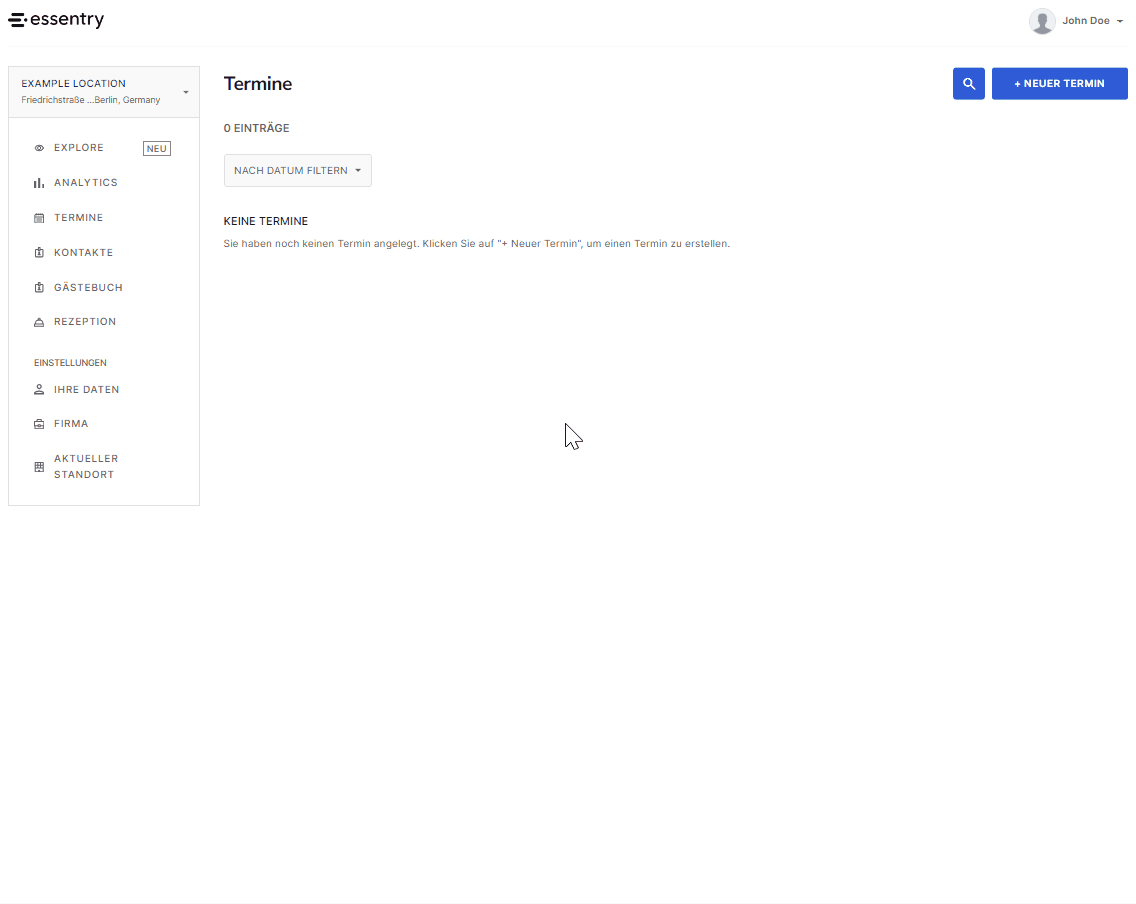
Task: Click the essentry logo
Action: (x=56, y=20)
